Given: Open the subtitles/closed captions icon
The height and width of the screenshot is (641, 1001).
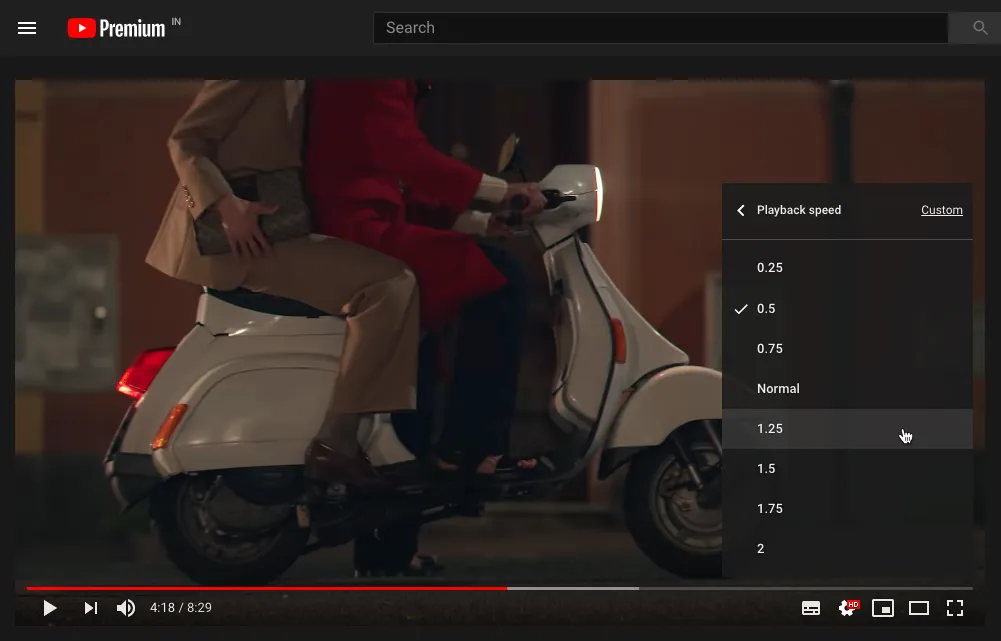Looking at the screenshot, I should pos(811,607).
